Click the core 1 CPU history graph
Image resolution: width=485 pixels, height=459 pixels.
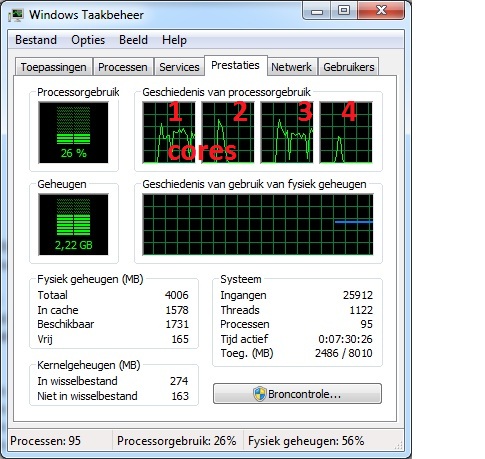169,133
